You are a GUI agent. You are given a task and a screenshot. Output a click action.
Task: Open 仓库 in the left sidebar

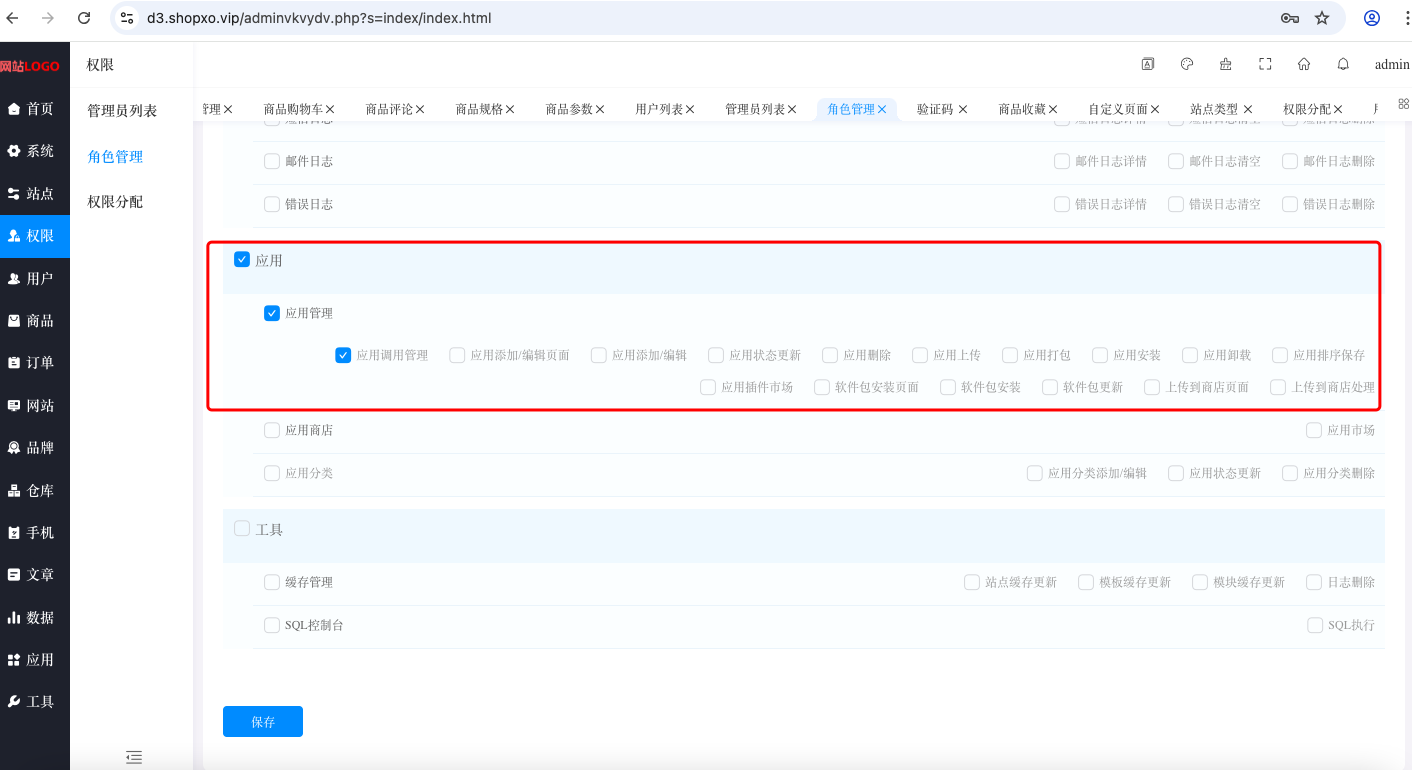point(35,491)
